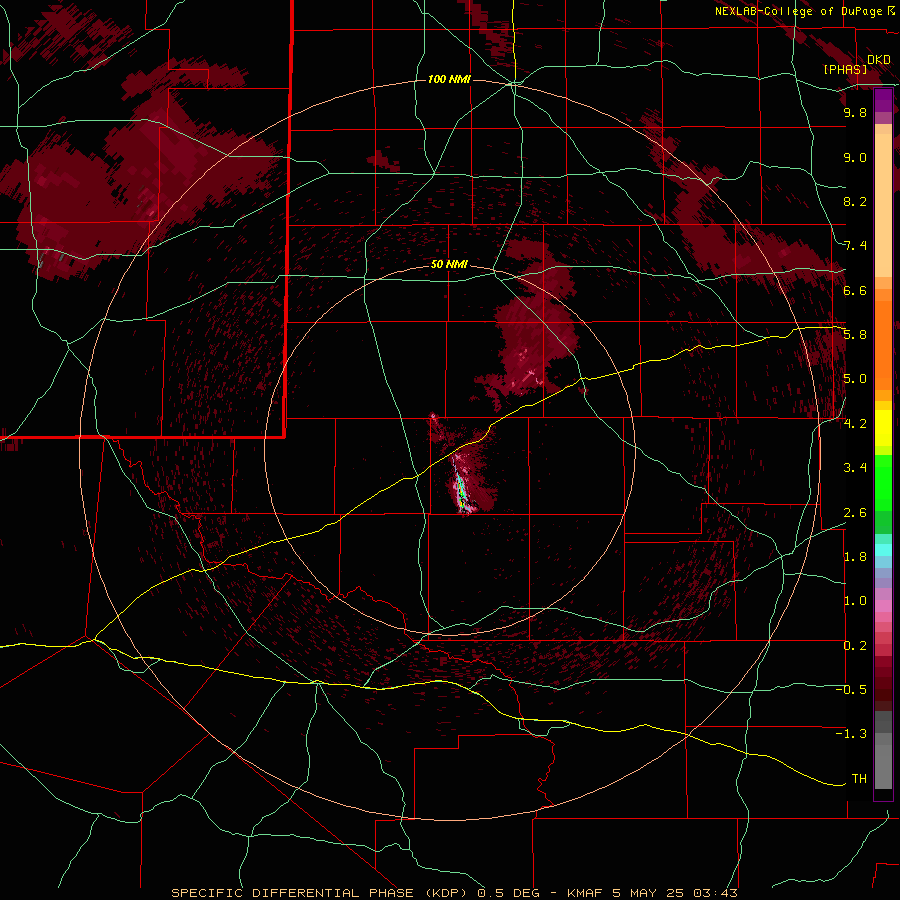The width and height of the screenshot is (900, 900).
Task: Click the 6.6 value on the color scale
Action: 855,290
